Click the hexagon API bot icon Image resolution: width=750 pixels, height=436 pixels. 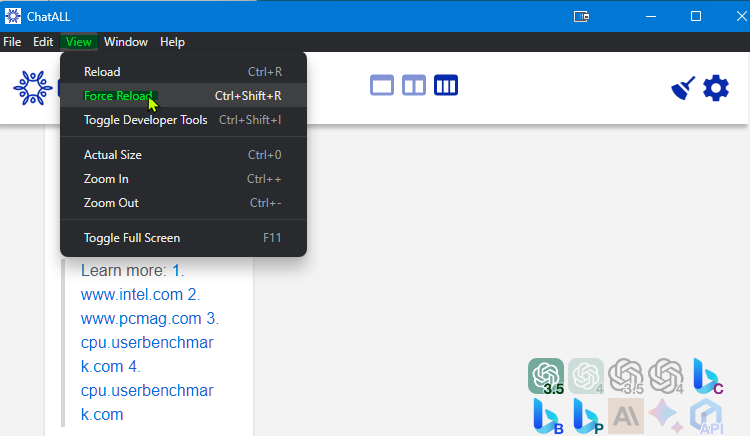pyautogui.click(x=706, y=416)
